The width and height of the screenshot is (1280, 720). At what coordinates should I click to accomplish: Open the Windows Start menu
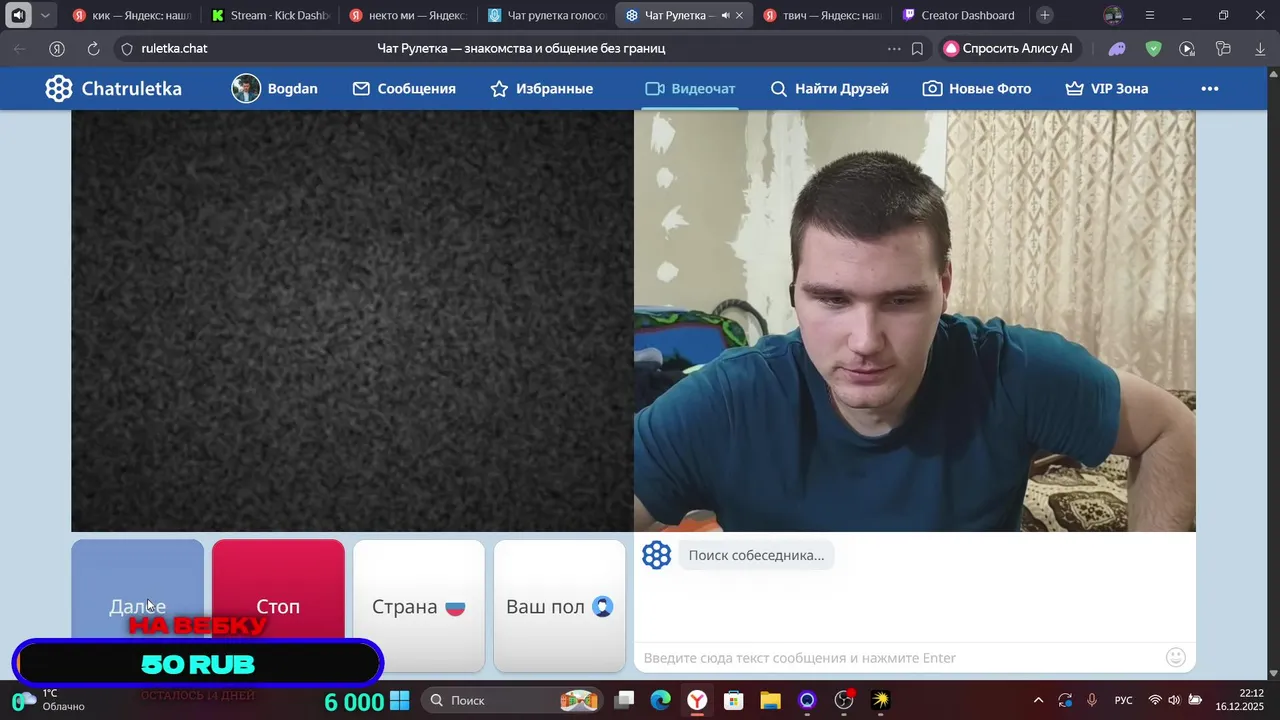pos(399,700)
